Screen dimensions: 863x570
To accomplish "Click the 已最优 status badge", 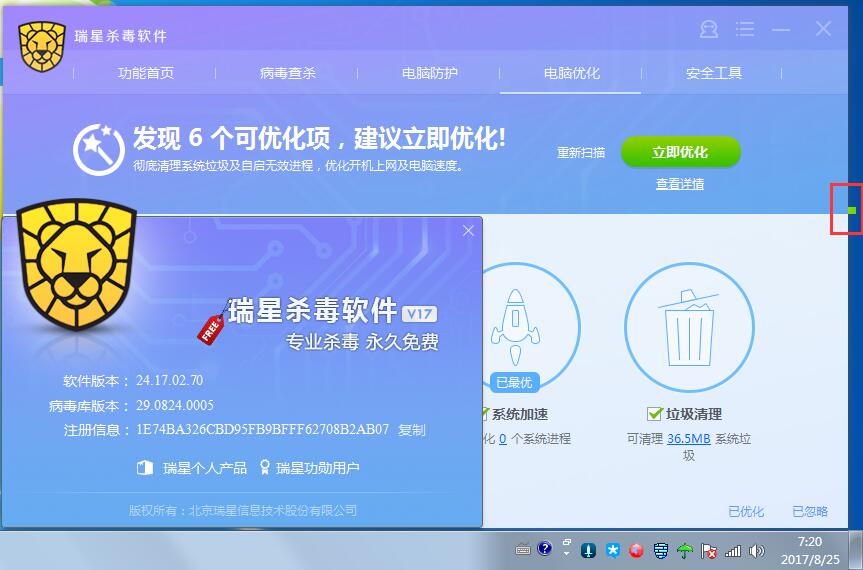I will coord(515,382).
